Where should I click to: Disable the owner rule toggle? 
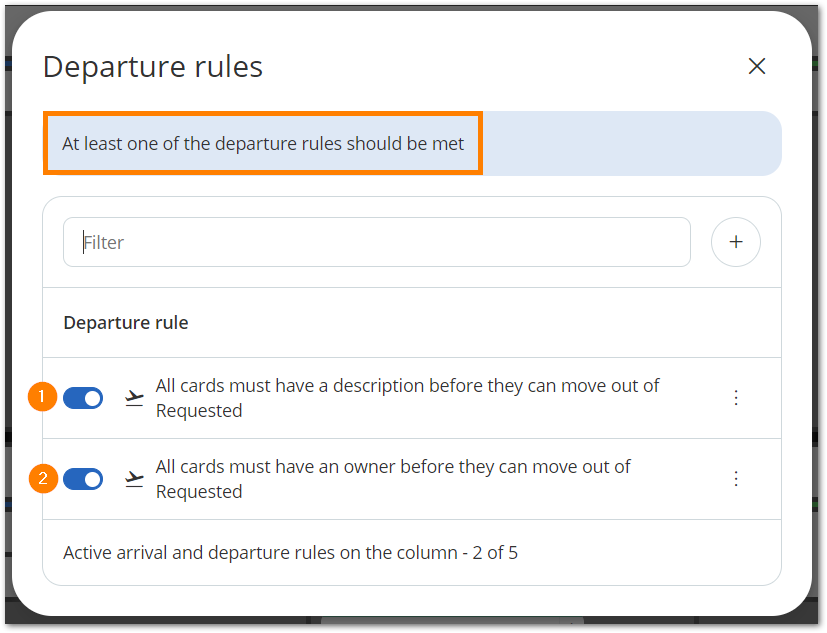click(83, 479)
